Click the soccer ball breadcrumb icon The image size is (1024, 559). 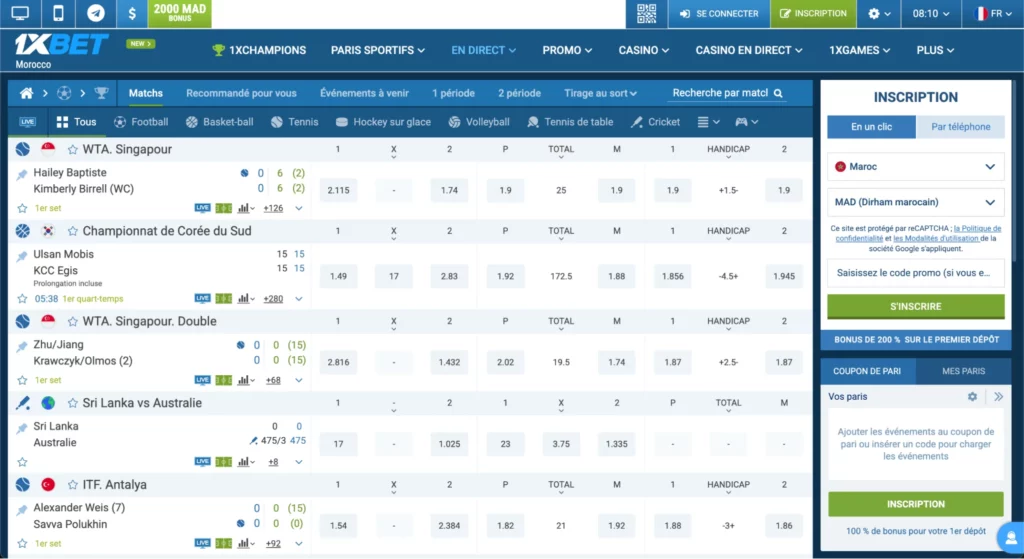coord(64,93)
